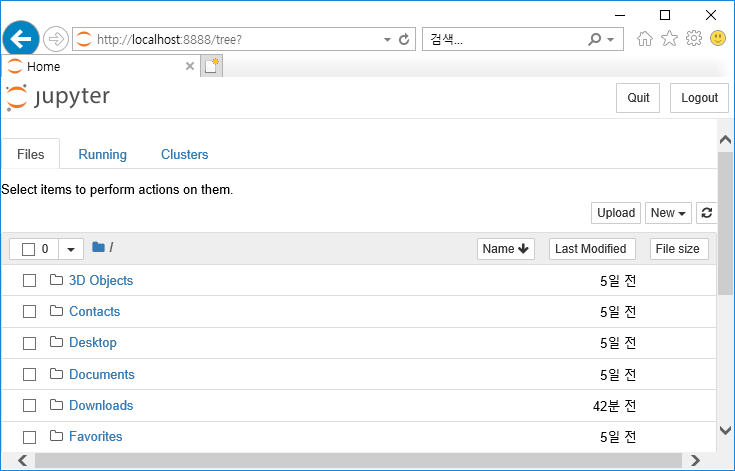Close the Home browser tab
Image resolution: width=735 pixels, height=471 pixels.
point(190,66)
